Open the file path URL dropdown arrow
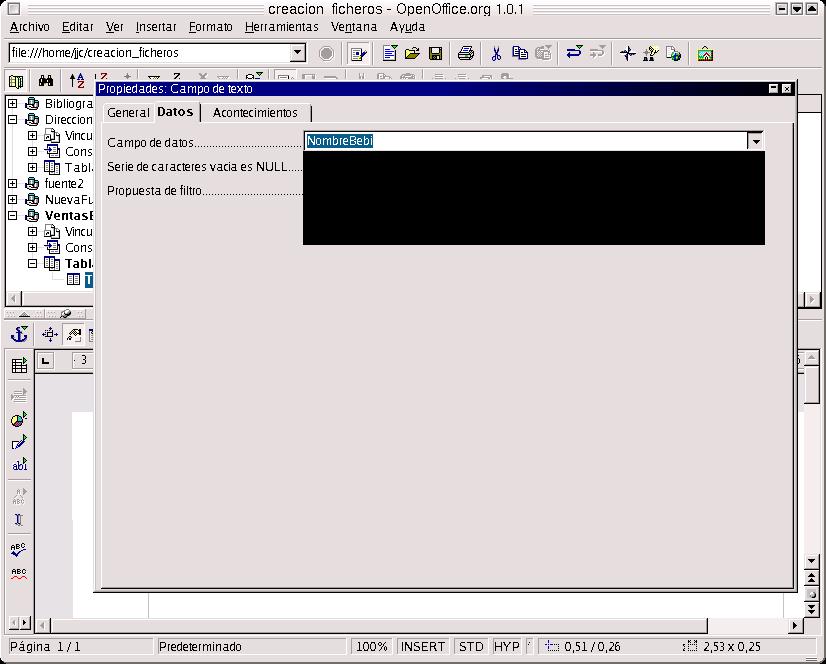Image resolution: width=826 pixels, height=664 pixels. [297, 53]
